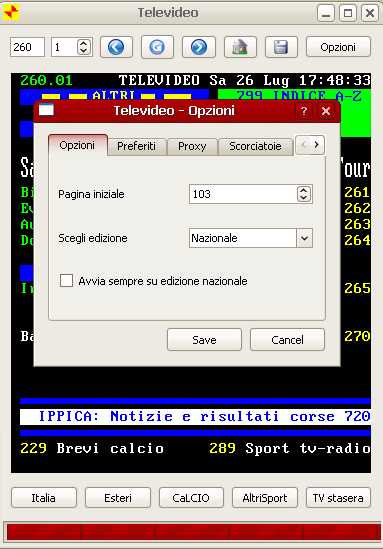Show more tabs with right tab arrow

[316, 145]
